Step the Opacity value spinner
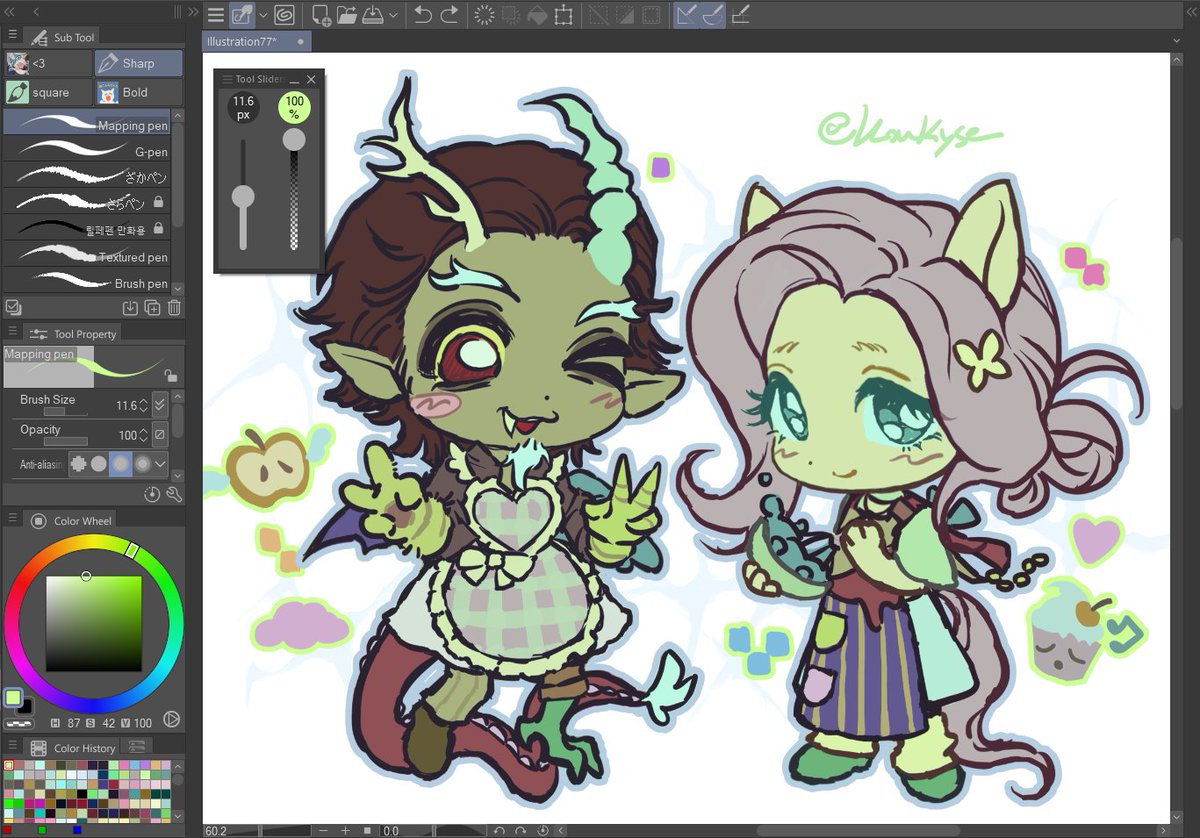The image size is (1200, 838). 144,435
